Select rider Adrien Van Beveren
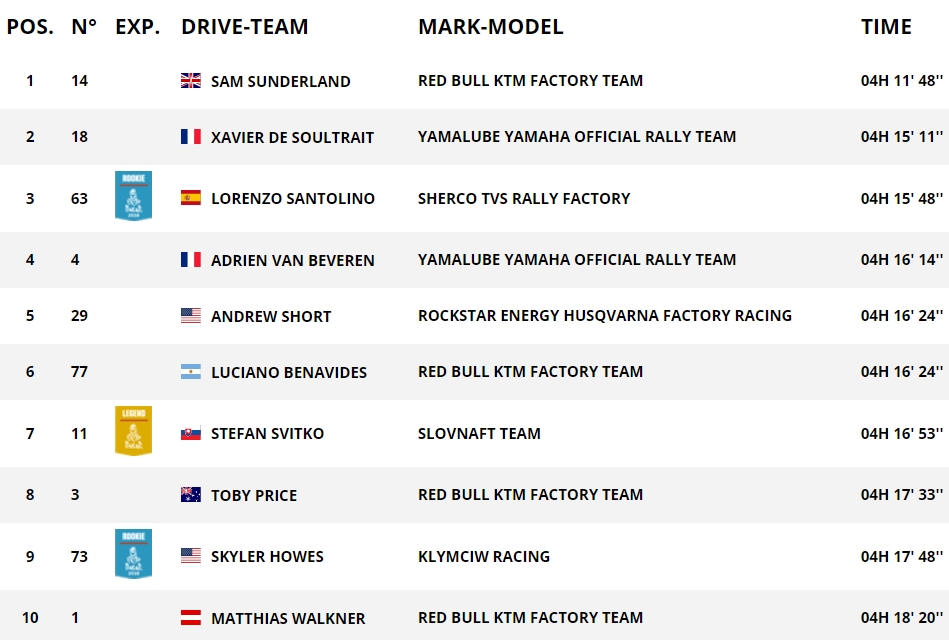949x640 pixels. point(292,260)
